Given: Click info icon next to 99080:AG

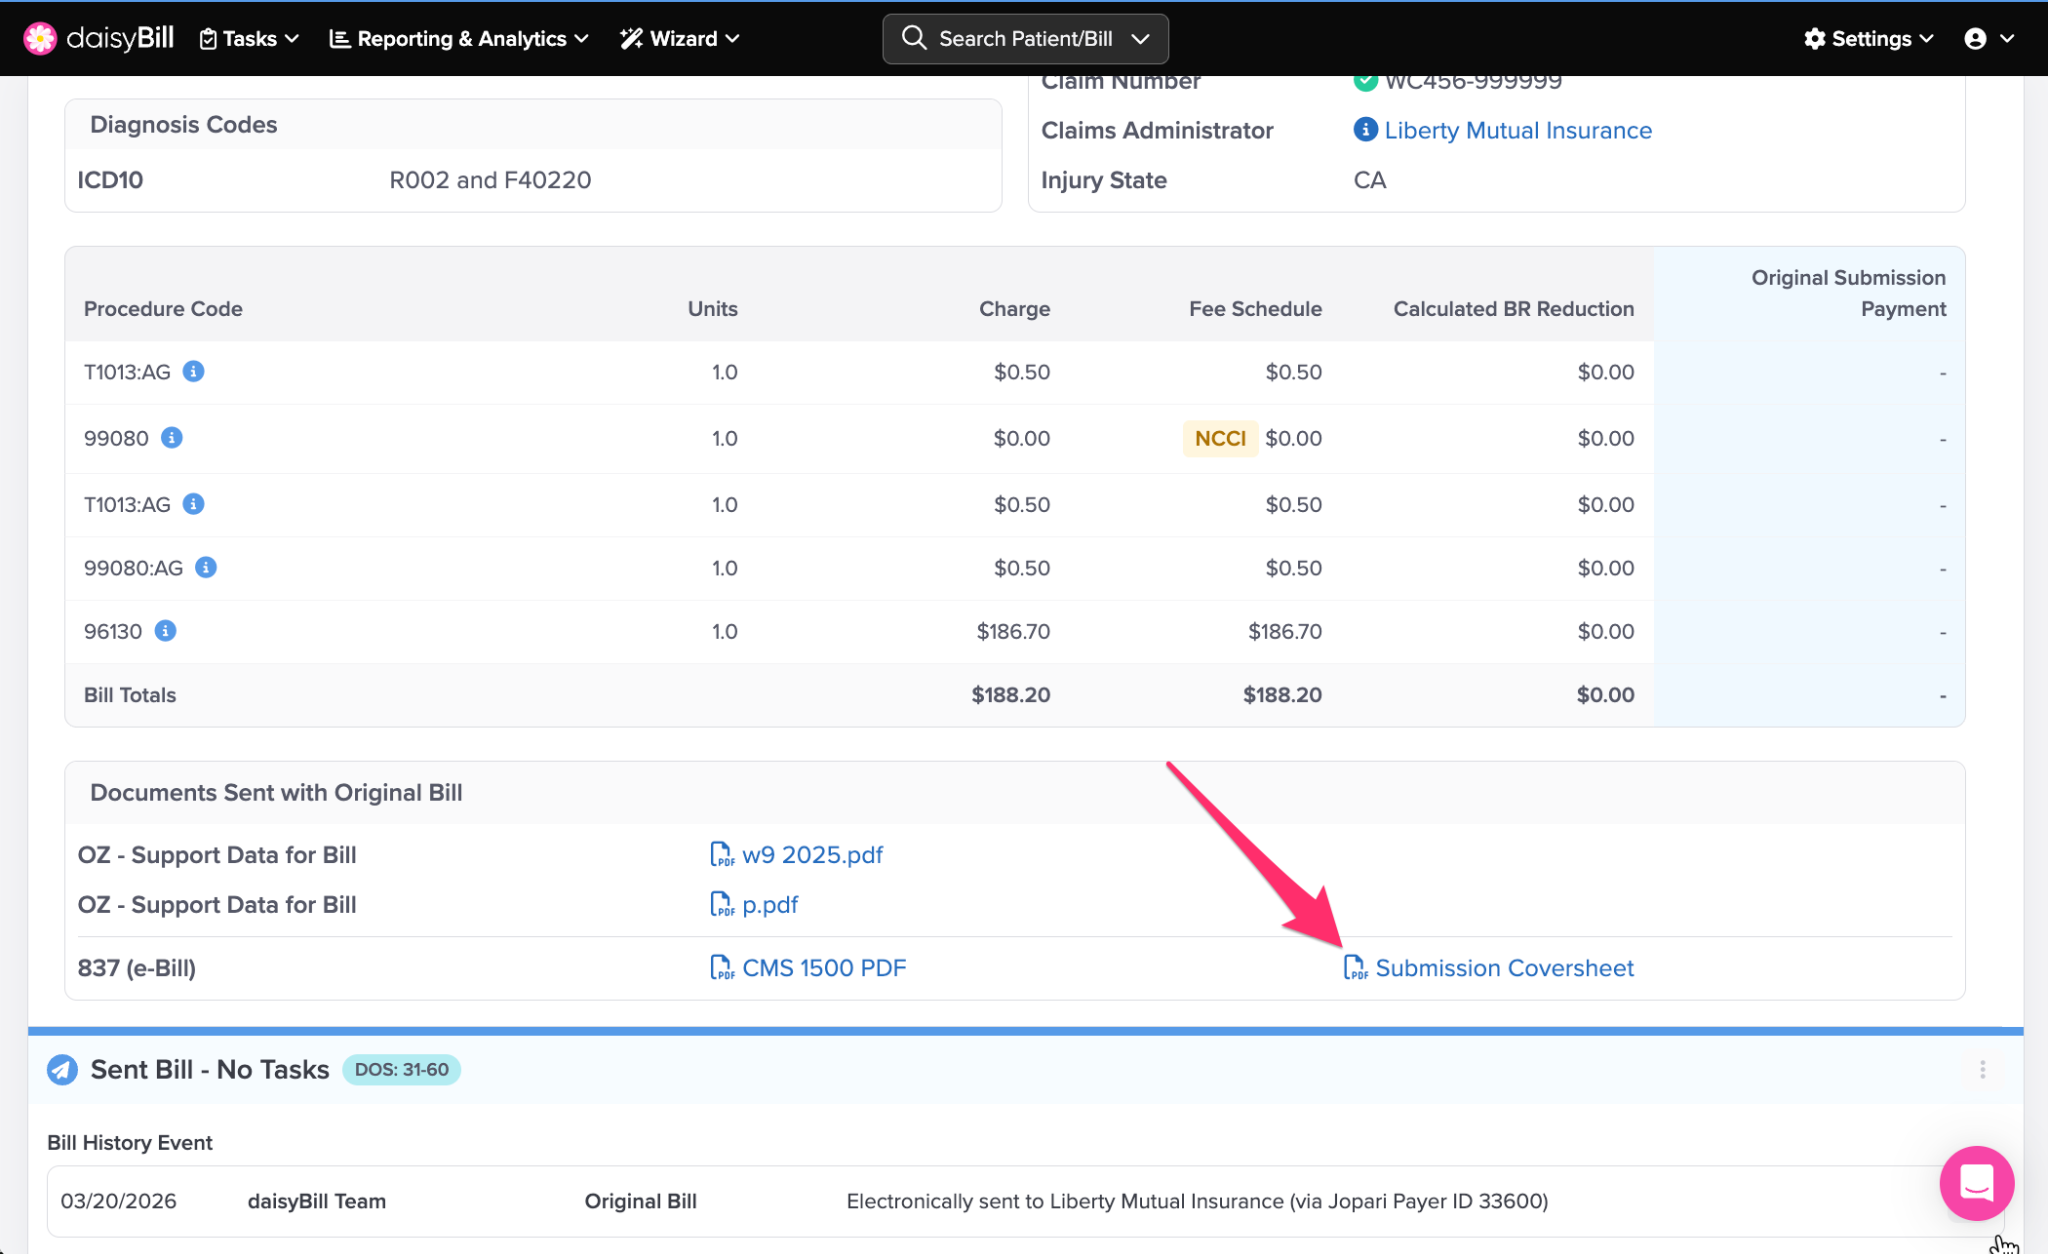Looking at the screenshot, I should [x=206, y=568].
